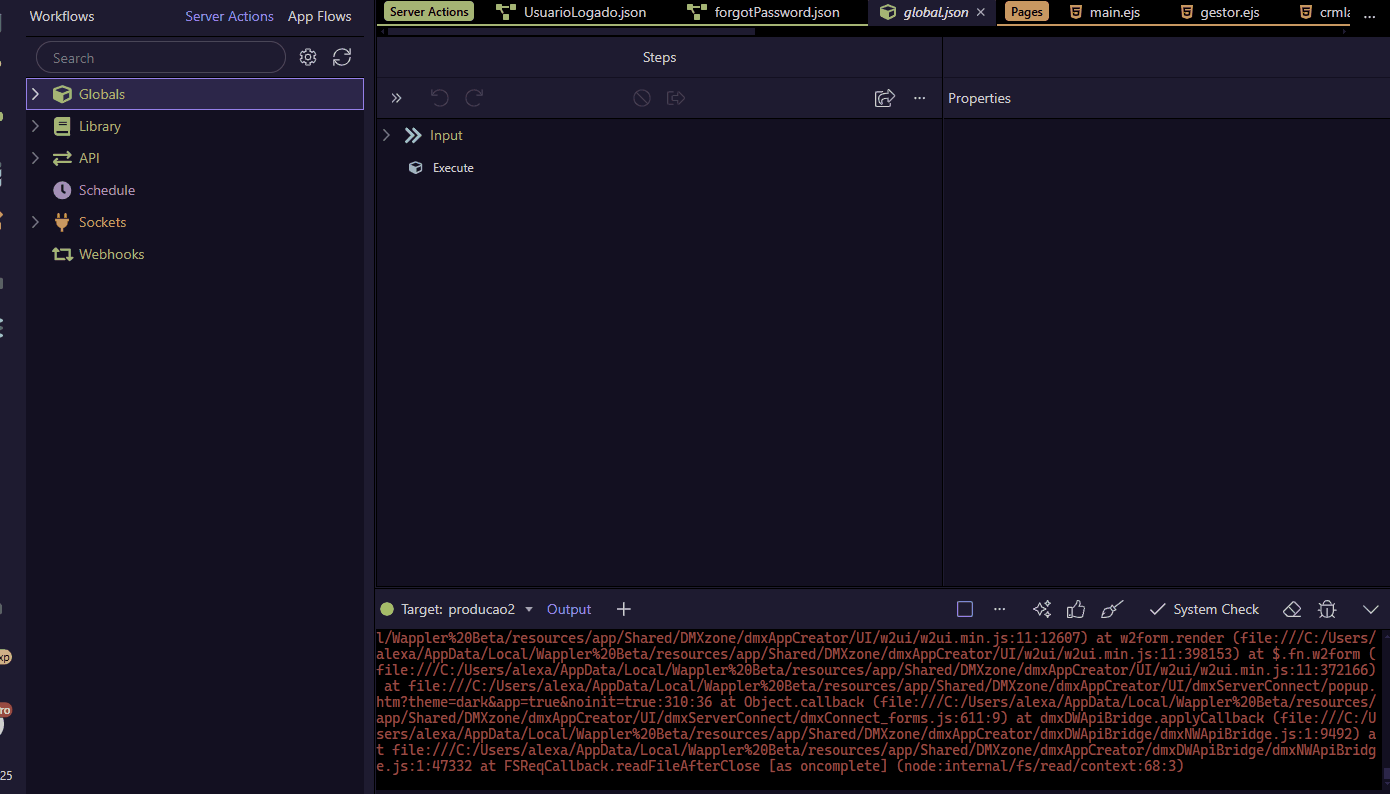Viewport: 1390px width, 794px height.
Task: Click the Steps panel header
Action: point(659,57)
